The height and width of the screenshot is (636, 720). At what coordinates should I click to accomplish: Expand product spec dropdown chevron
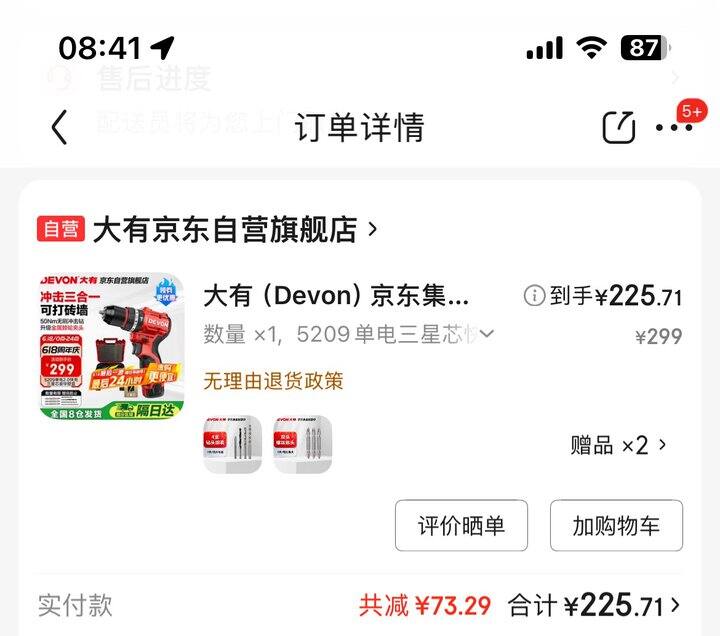(x=487, y=333)
